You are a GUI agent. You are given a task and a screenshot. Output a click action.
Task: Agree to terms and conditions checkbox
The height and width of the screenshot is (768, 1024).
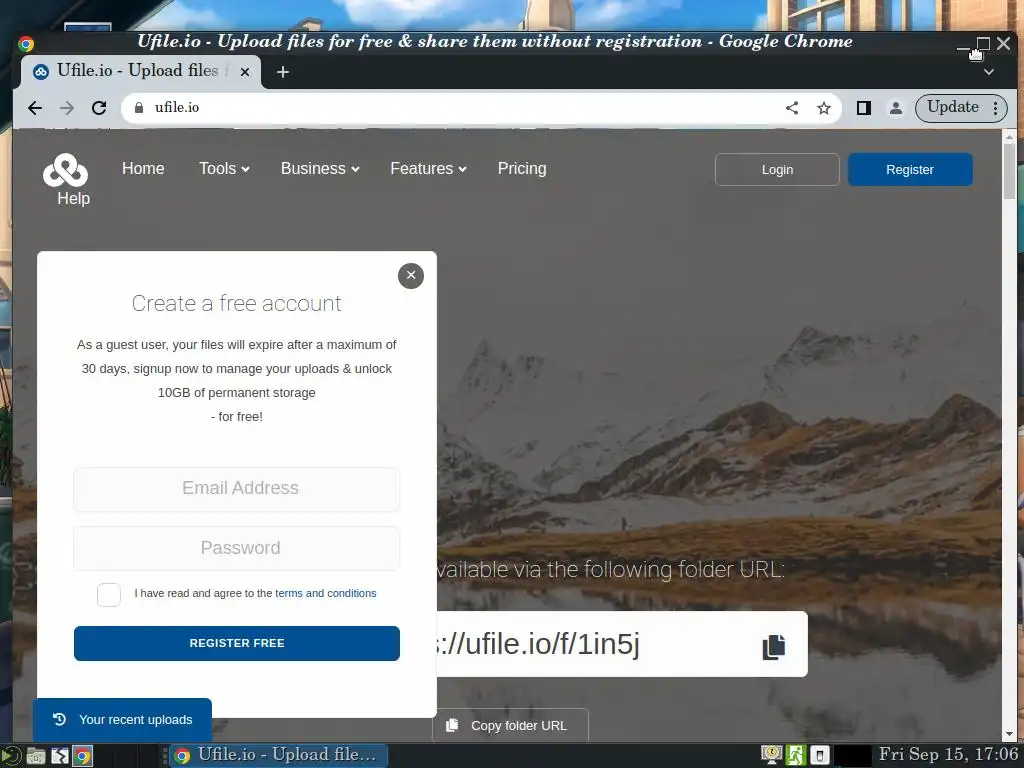tap(109, 595)
